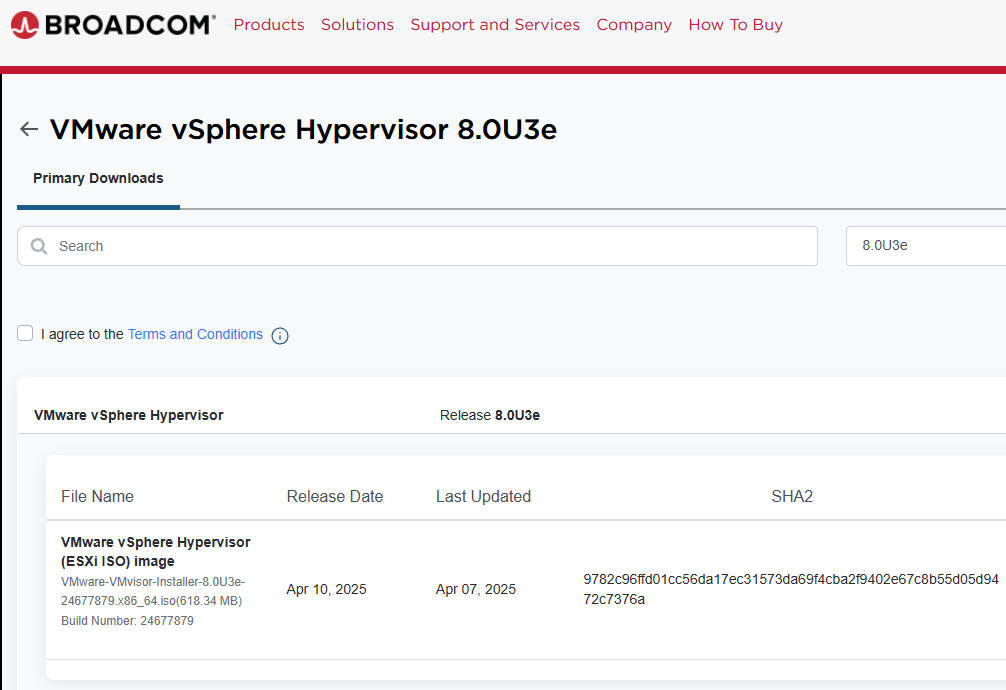Click inside the Search input field
The height and width of the screenshot is (690, 1006).
[x=400, y=245]
